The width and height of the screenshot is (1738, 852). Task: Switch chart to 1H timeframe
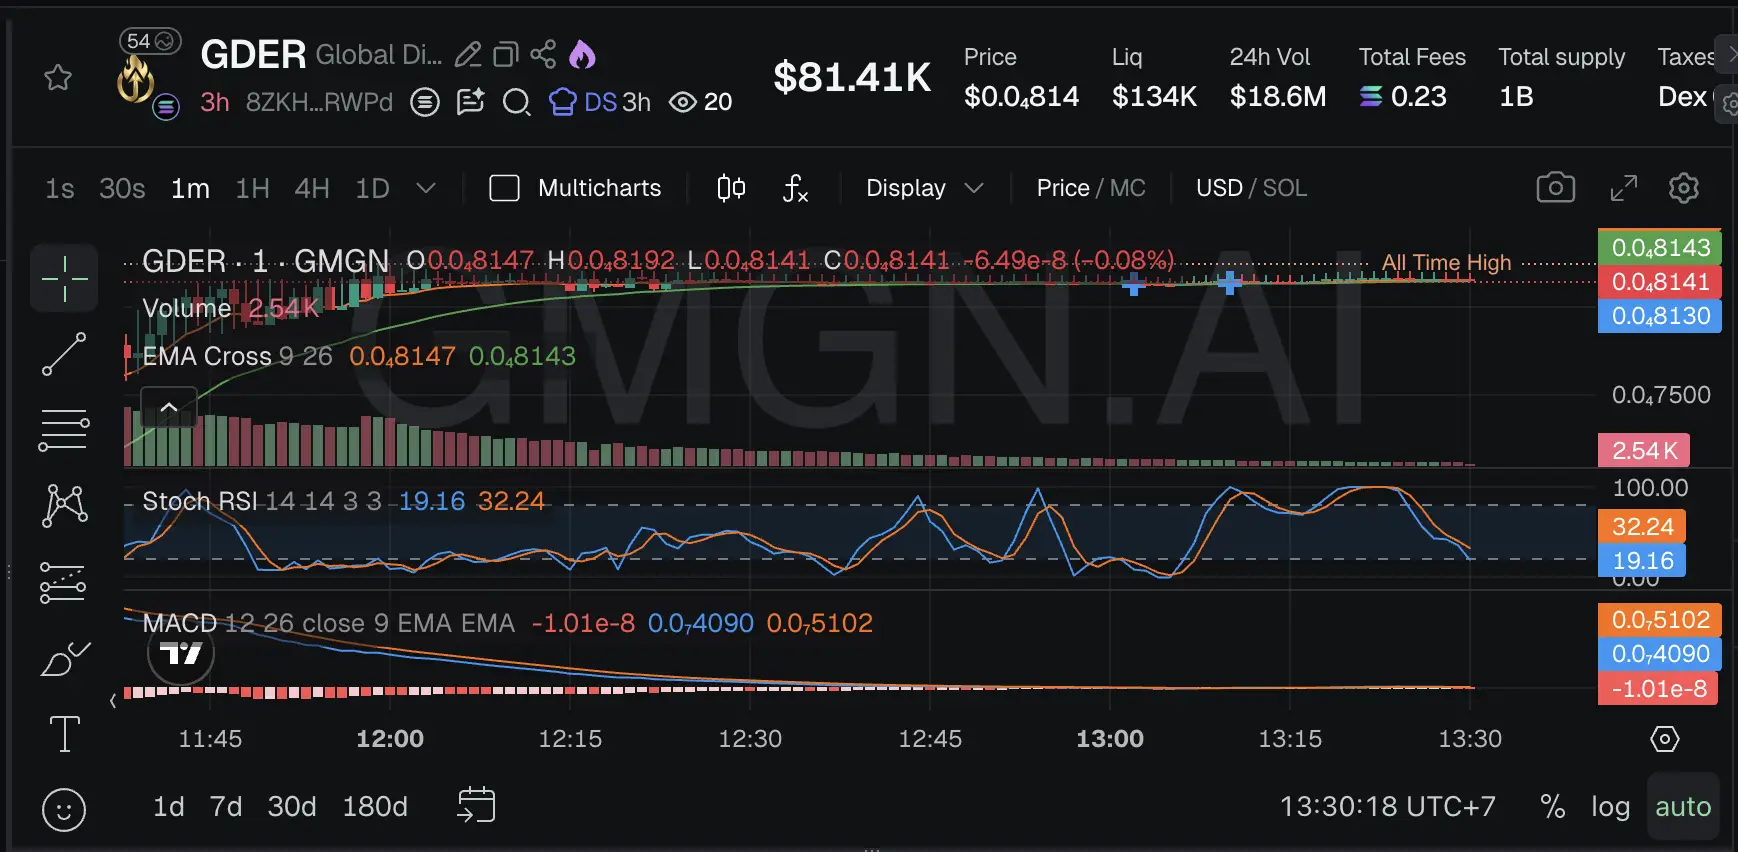point(252,188)
